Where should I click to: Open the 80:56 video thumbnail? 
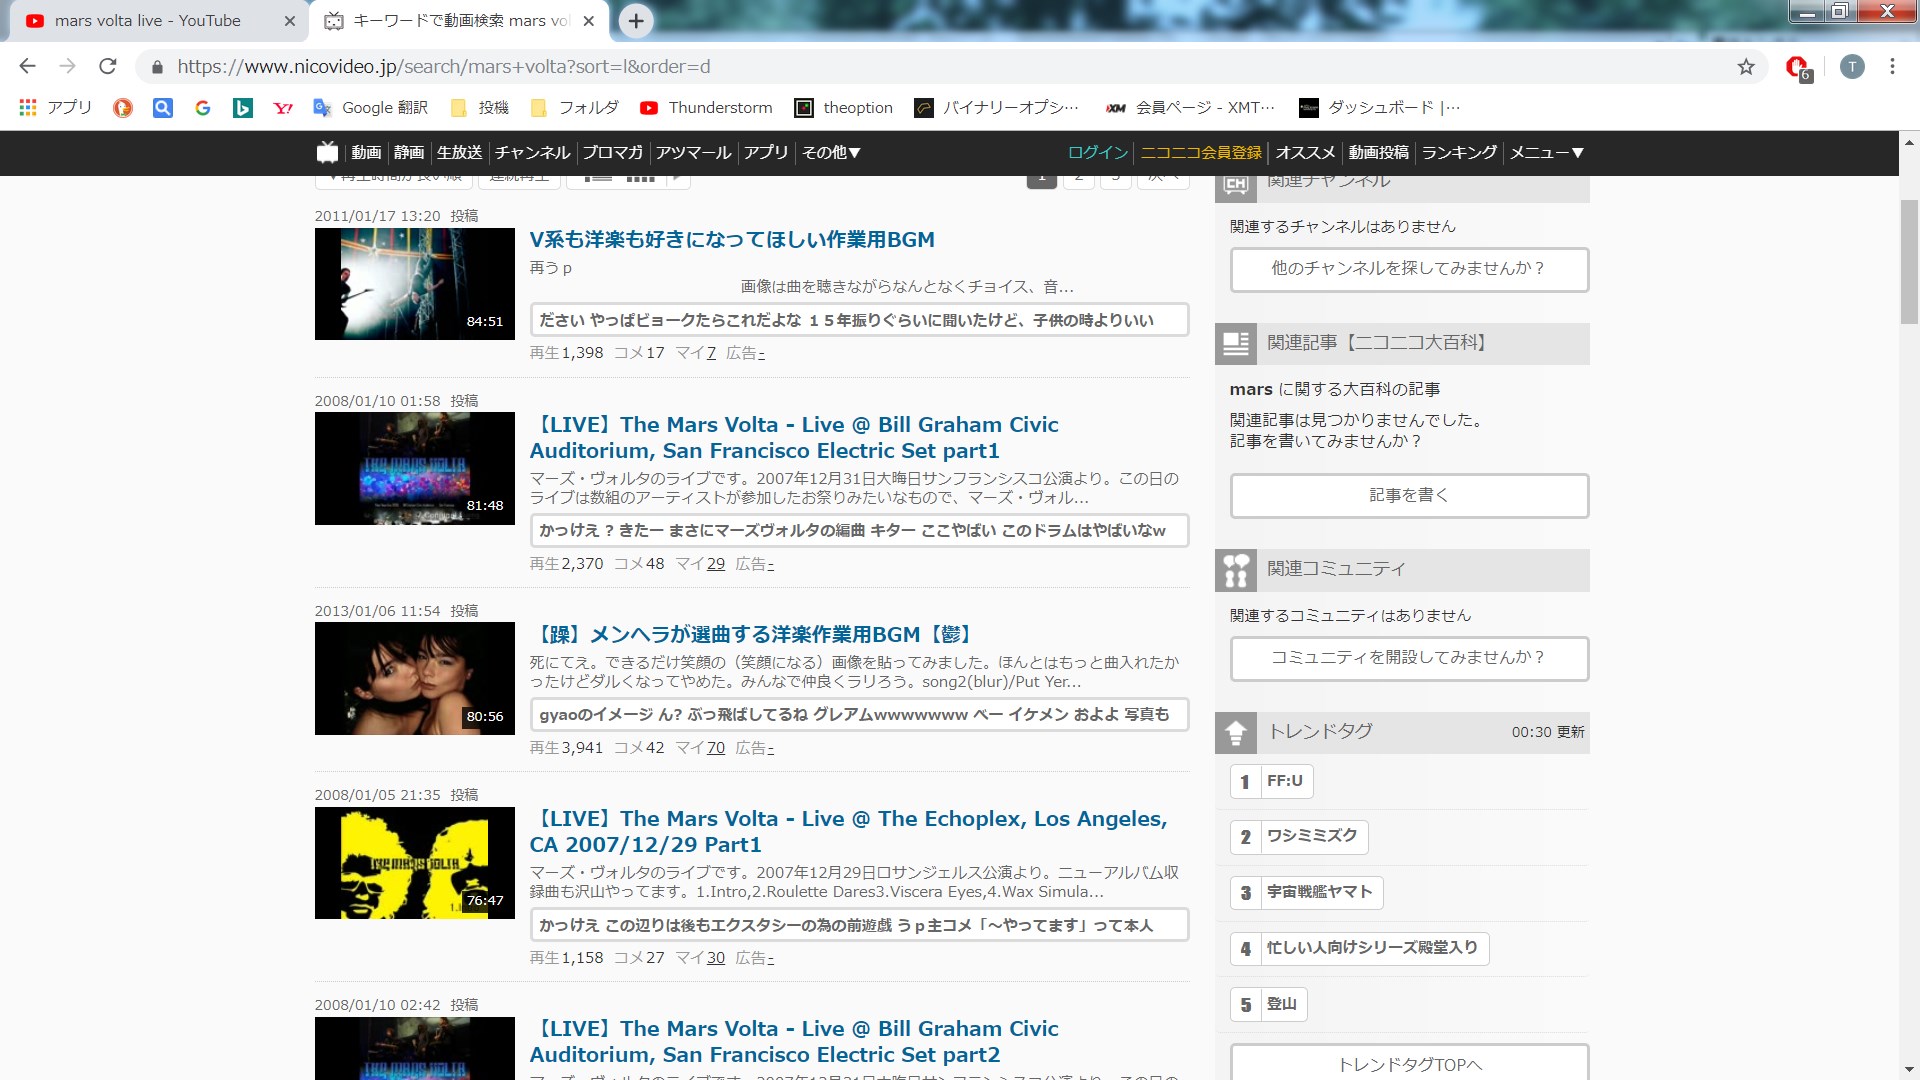[415, 679]
